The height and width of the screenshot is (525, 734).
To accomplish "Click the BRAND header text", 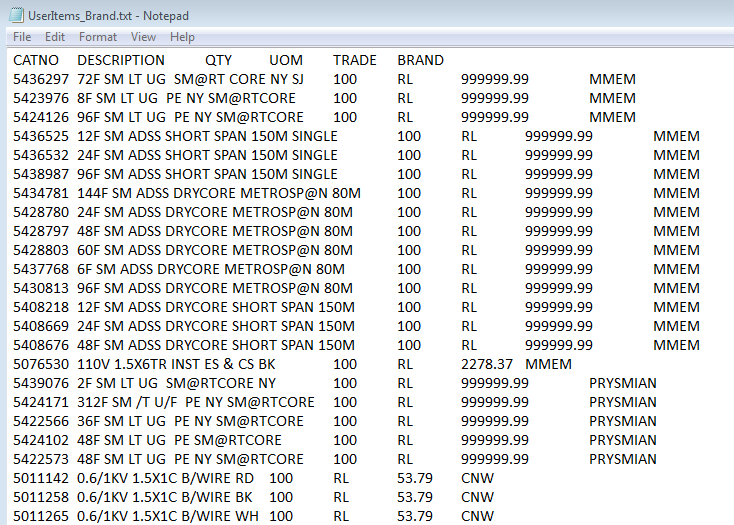I will [420, 60].
